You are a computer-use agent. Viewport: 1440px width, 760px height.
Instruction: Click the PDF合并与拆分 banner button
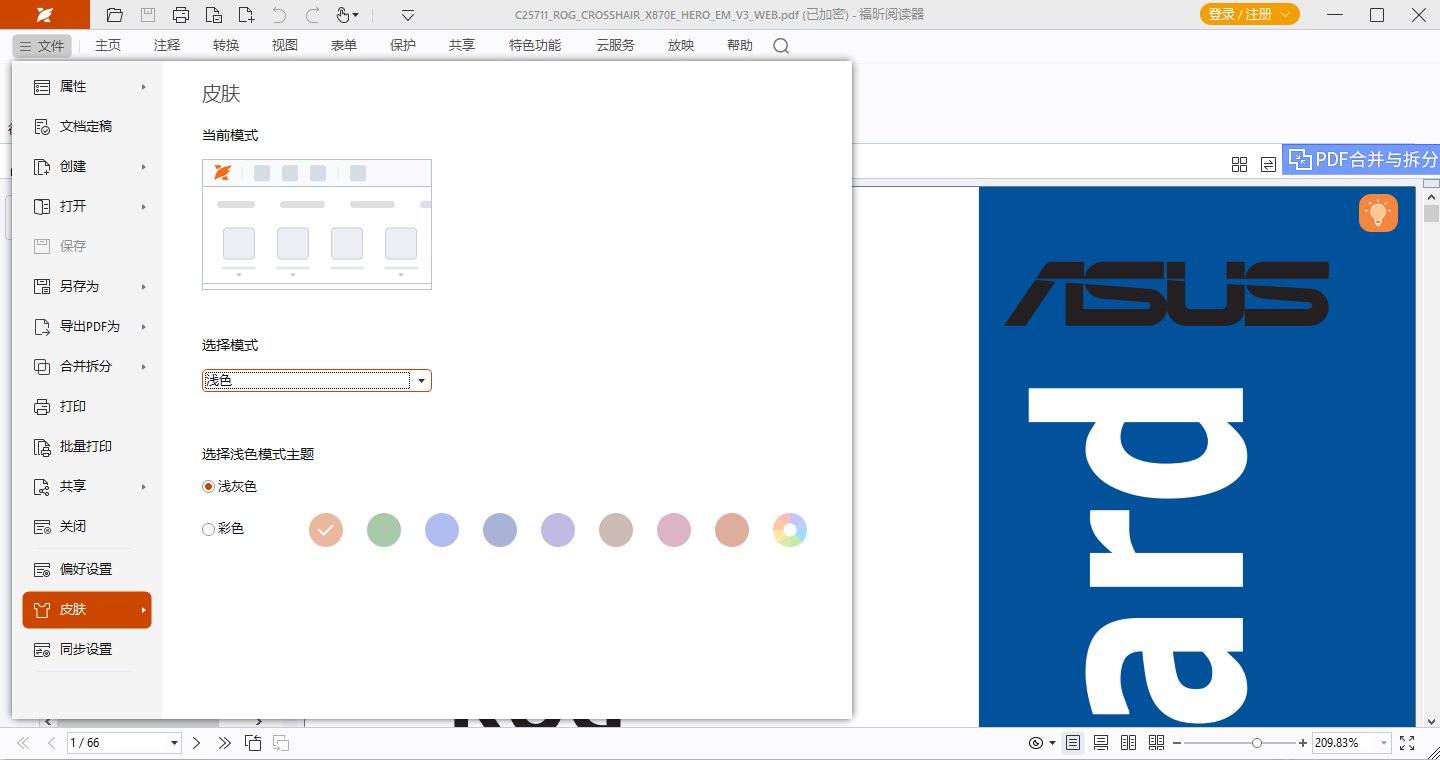point(1361,159)
